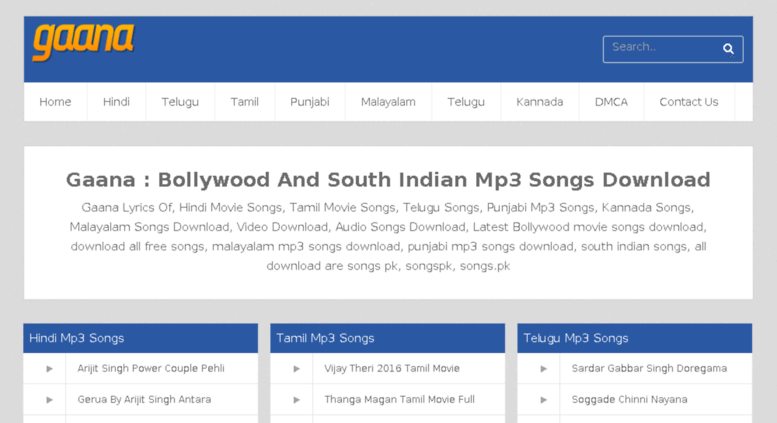The width and height of the screenshot is (777, 423).
Task: Play icon beside Thanga Magan Tamil Movie
Action: pyautogui.click(x=296, y=400)
